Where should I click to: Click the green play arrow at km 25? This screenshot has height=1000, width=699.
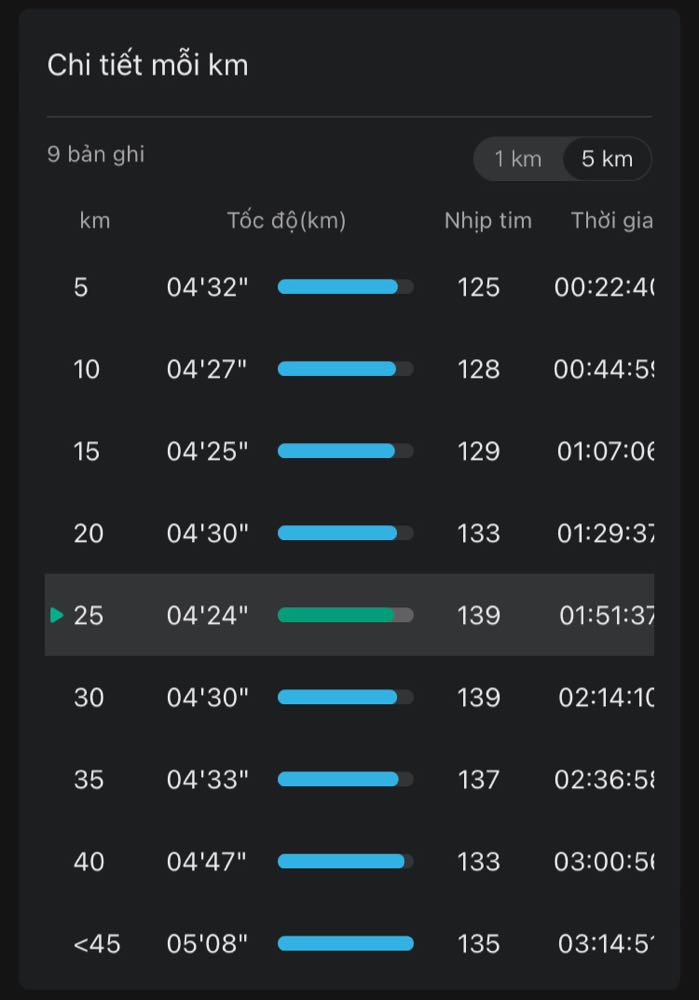(57, 615)
